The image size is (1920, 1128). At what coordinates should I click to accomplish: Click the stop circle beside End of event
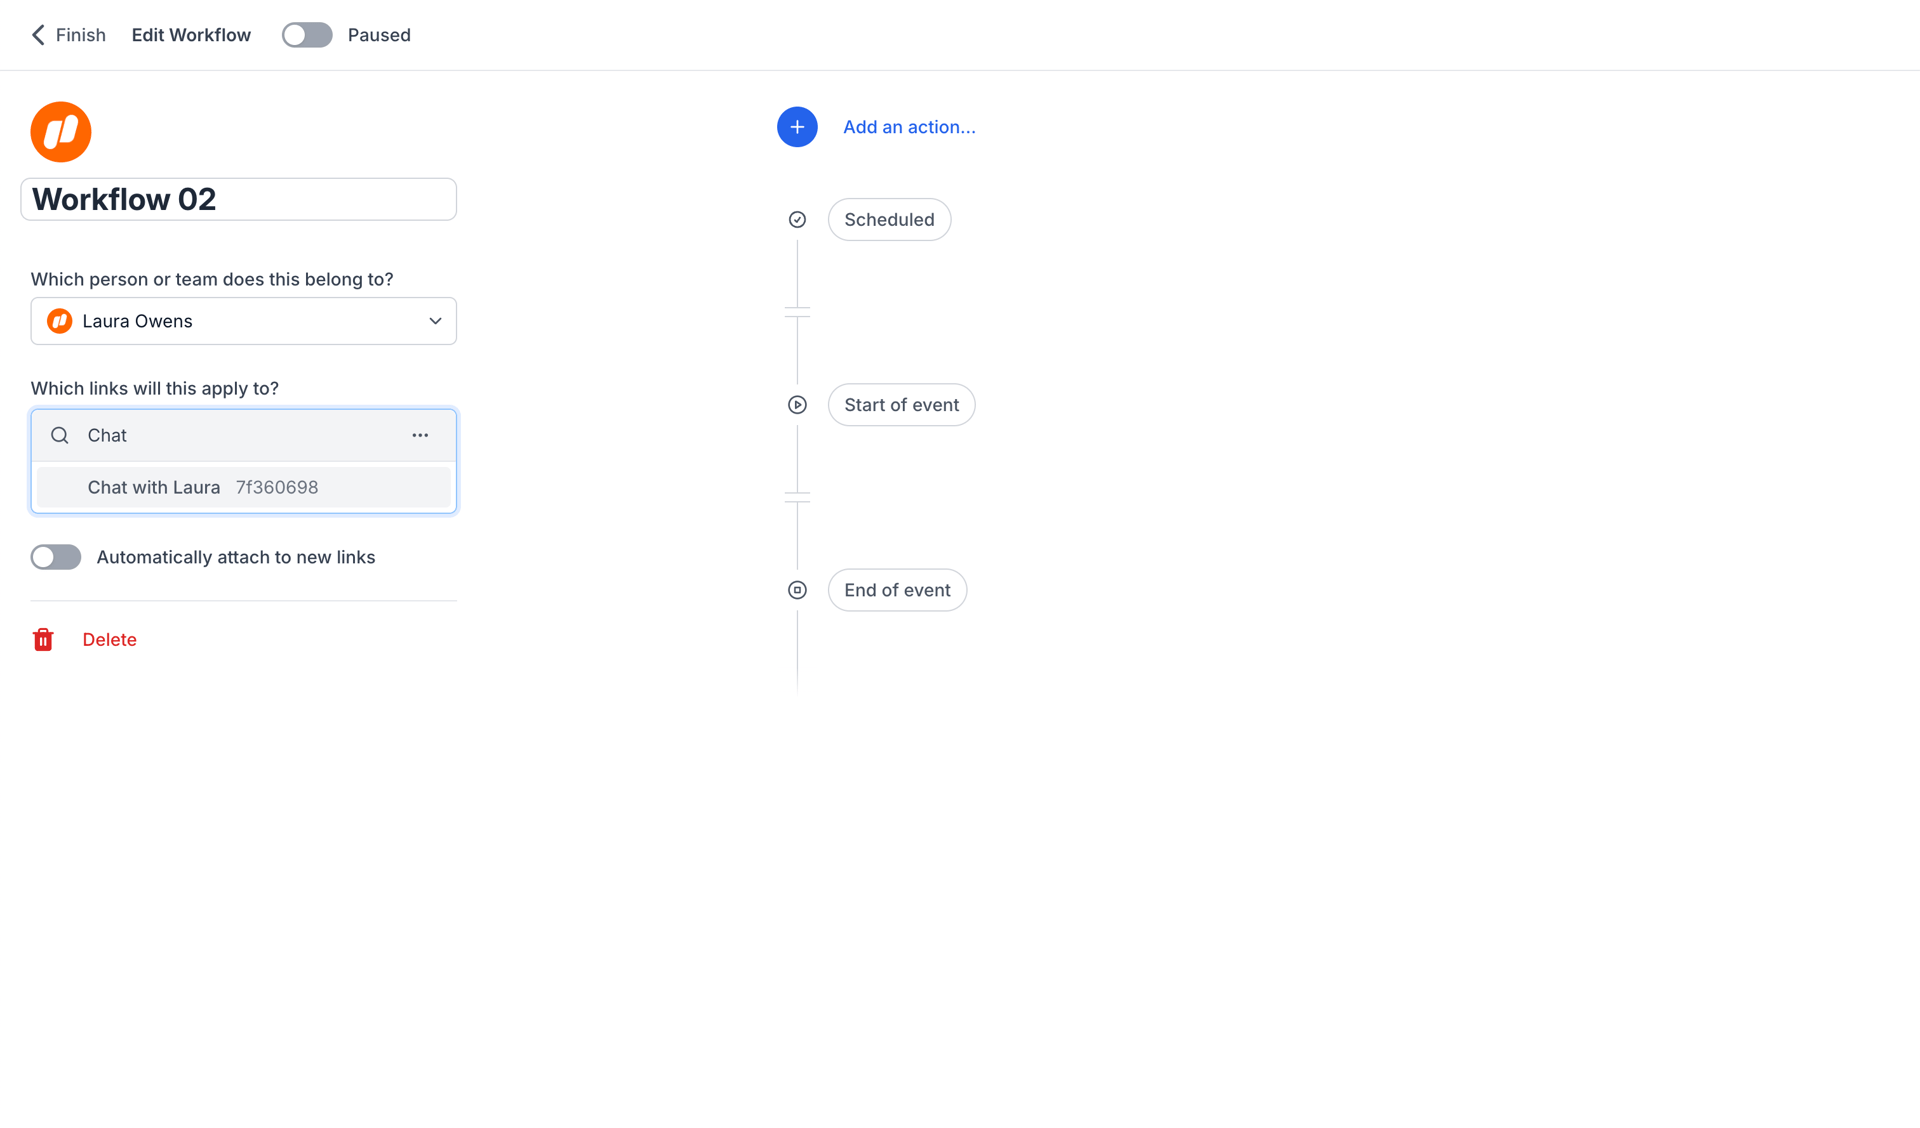(797, 590)
